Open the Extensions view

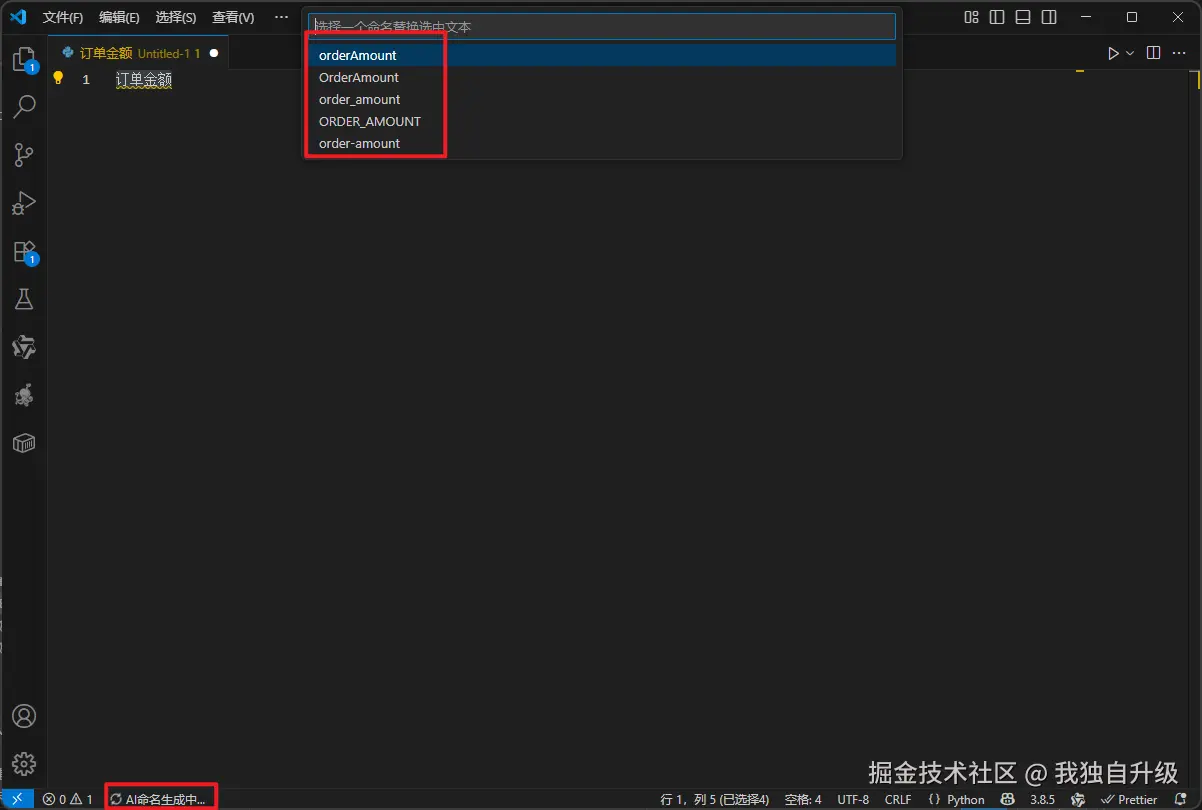pyautogui.click(x=23, y=251)
